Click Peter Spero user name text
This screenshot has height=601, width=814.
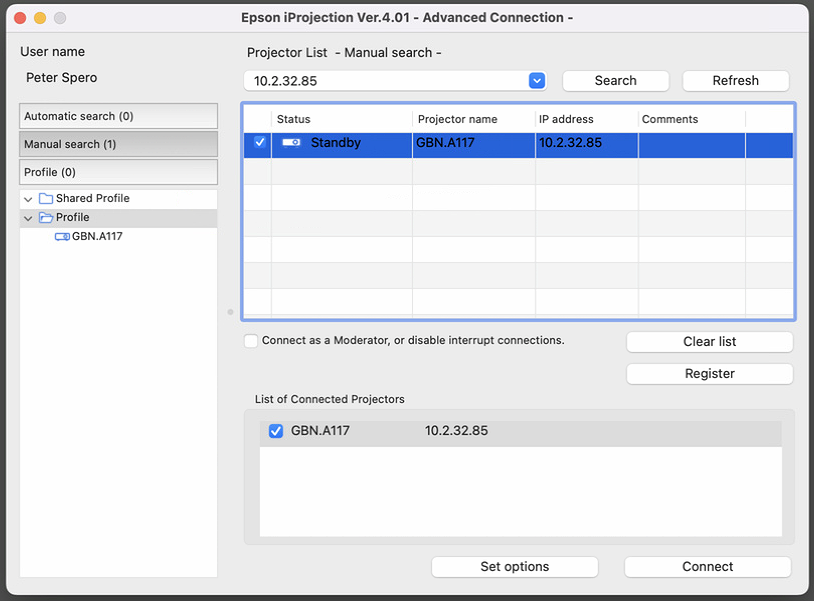click(62, 78)
